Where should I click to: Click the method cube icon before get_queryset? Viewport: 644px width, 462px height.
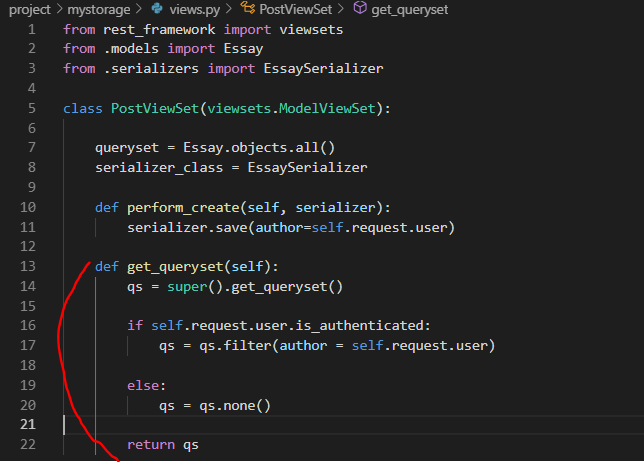(x=360, y=8)
